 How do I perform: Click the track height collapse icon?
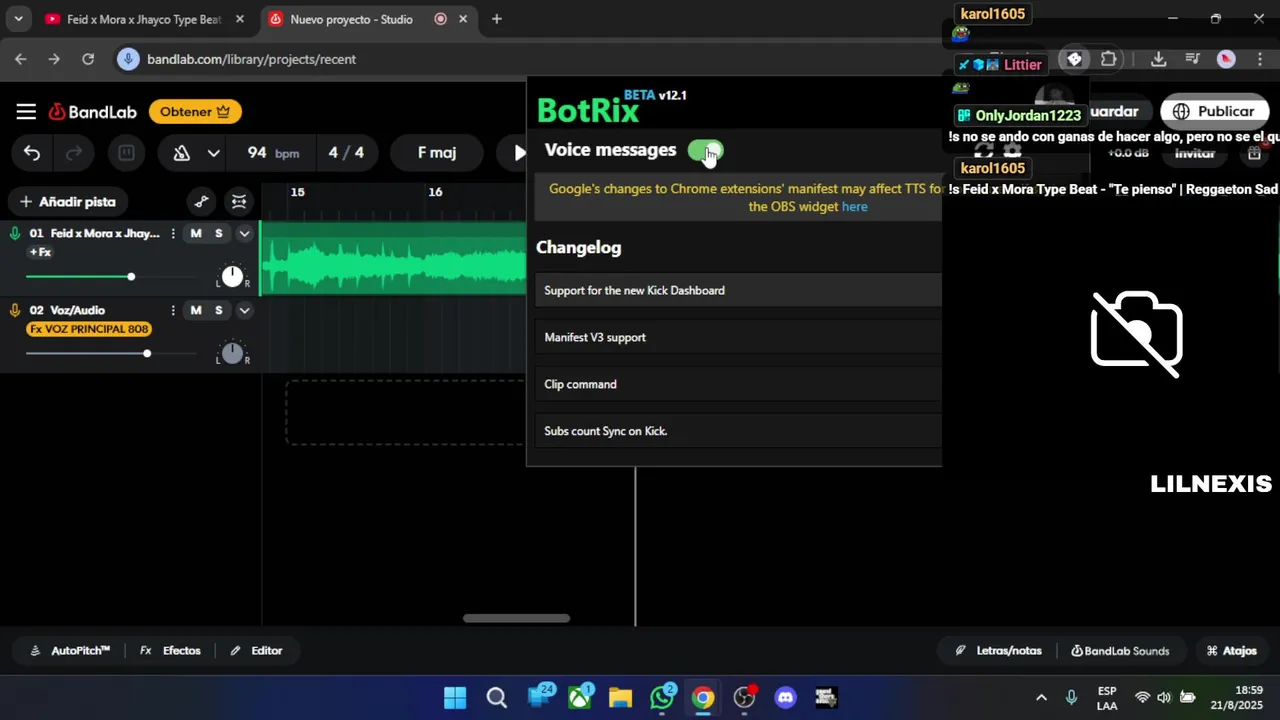pos(239,202)
